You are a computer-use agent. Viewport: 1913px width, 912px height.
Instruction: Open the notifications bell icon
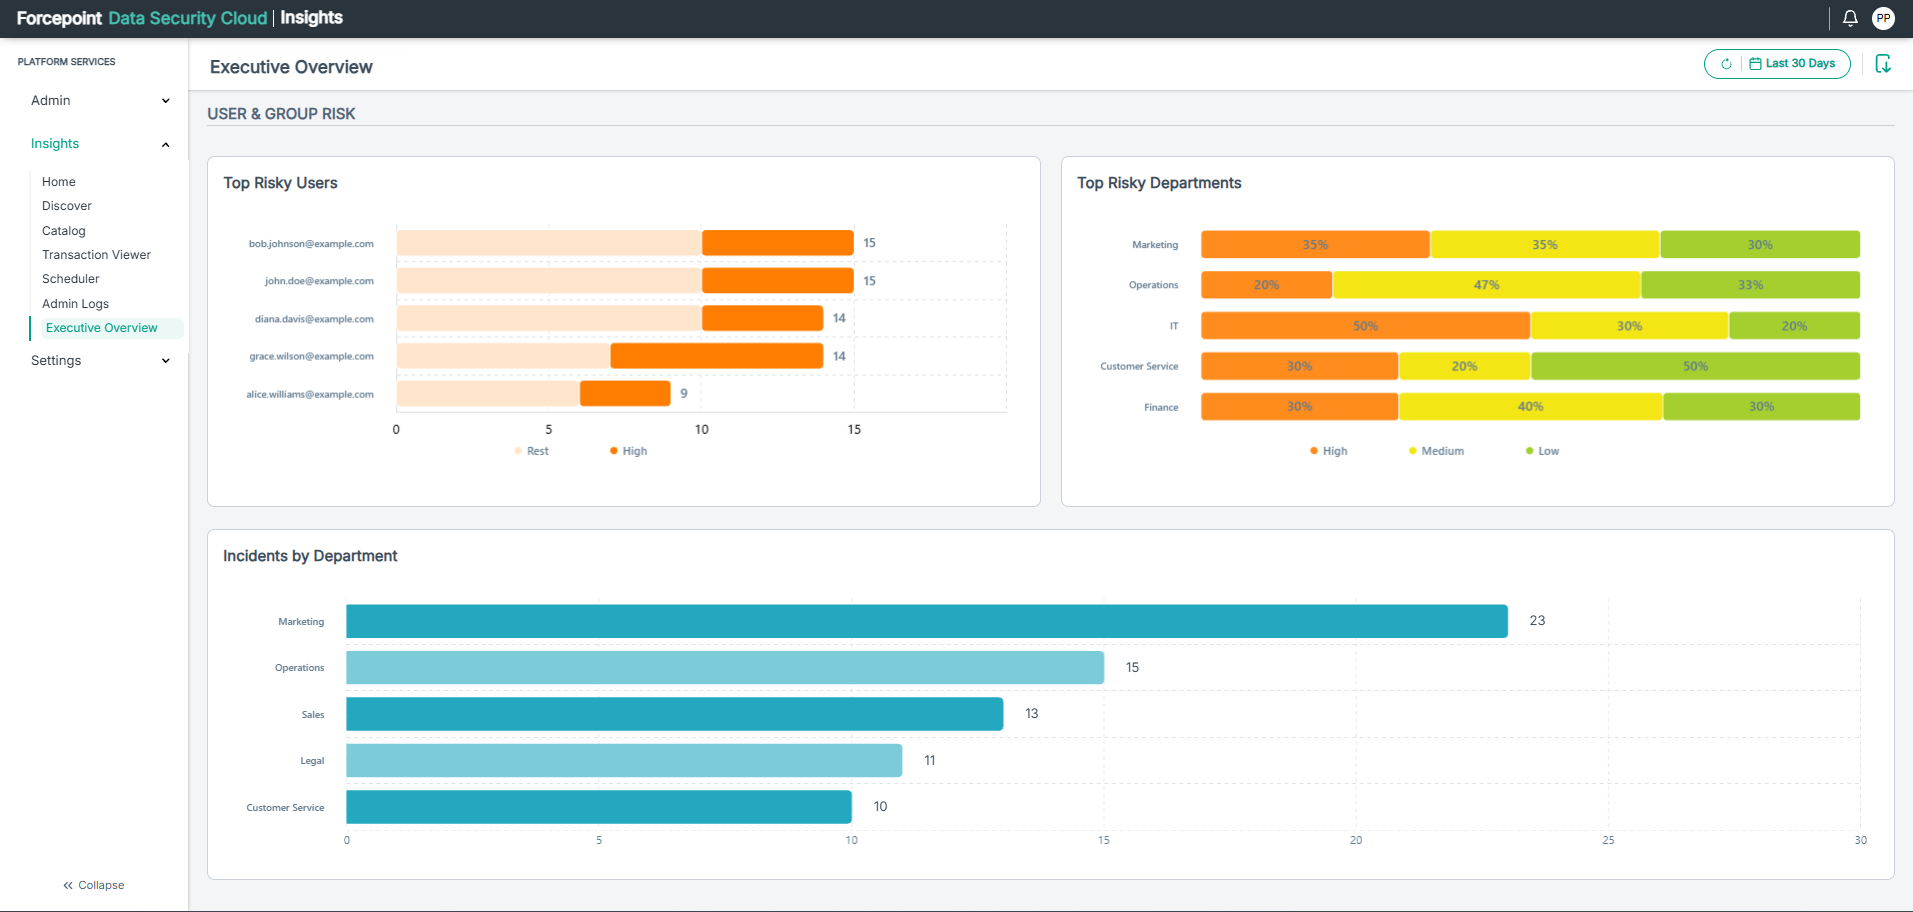point(1850,18)
